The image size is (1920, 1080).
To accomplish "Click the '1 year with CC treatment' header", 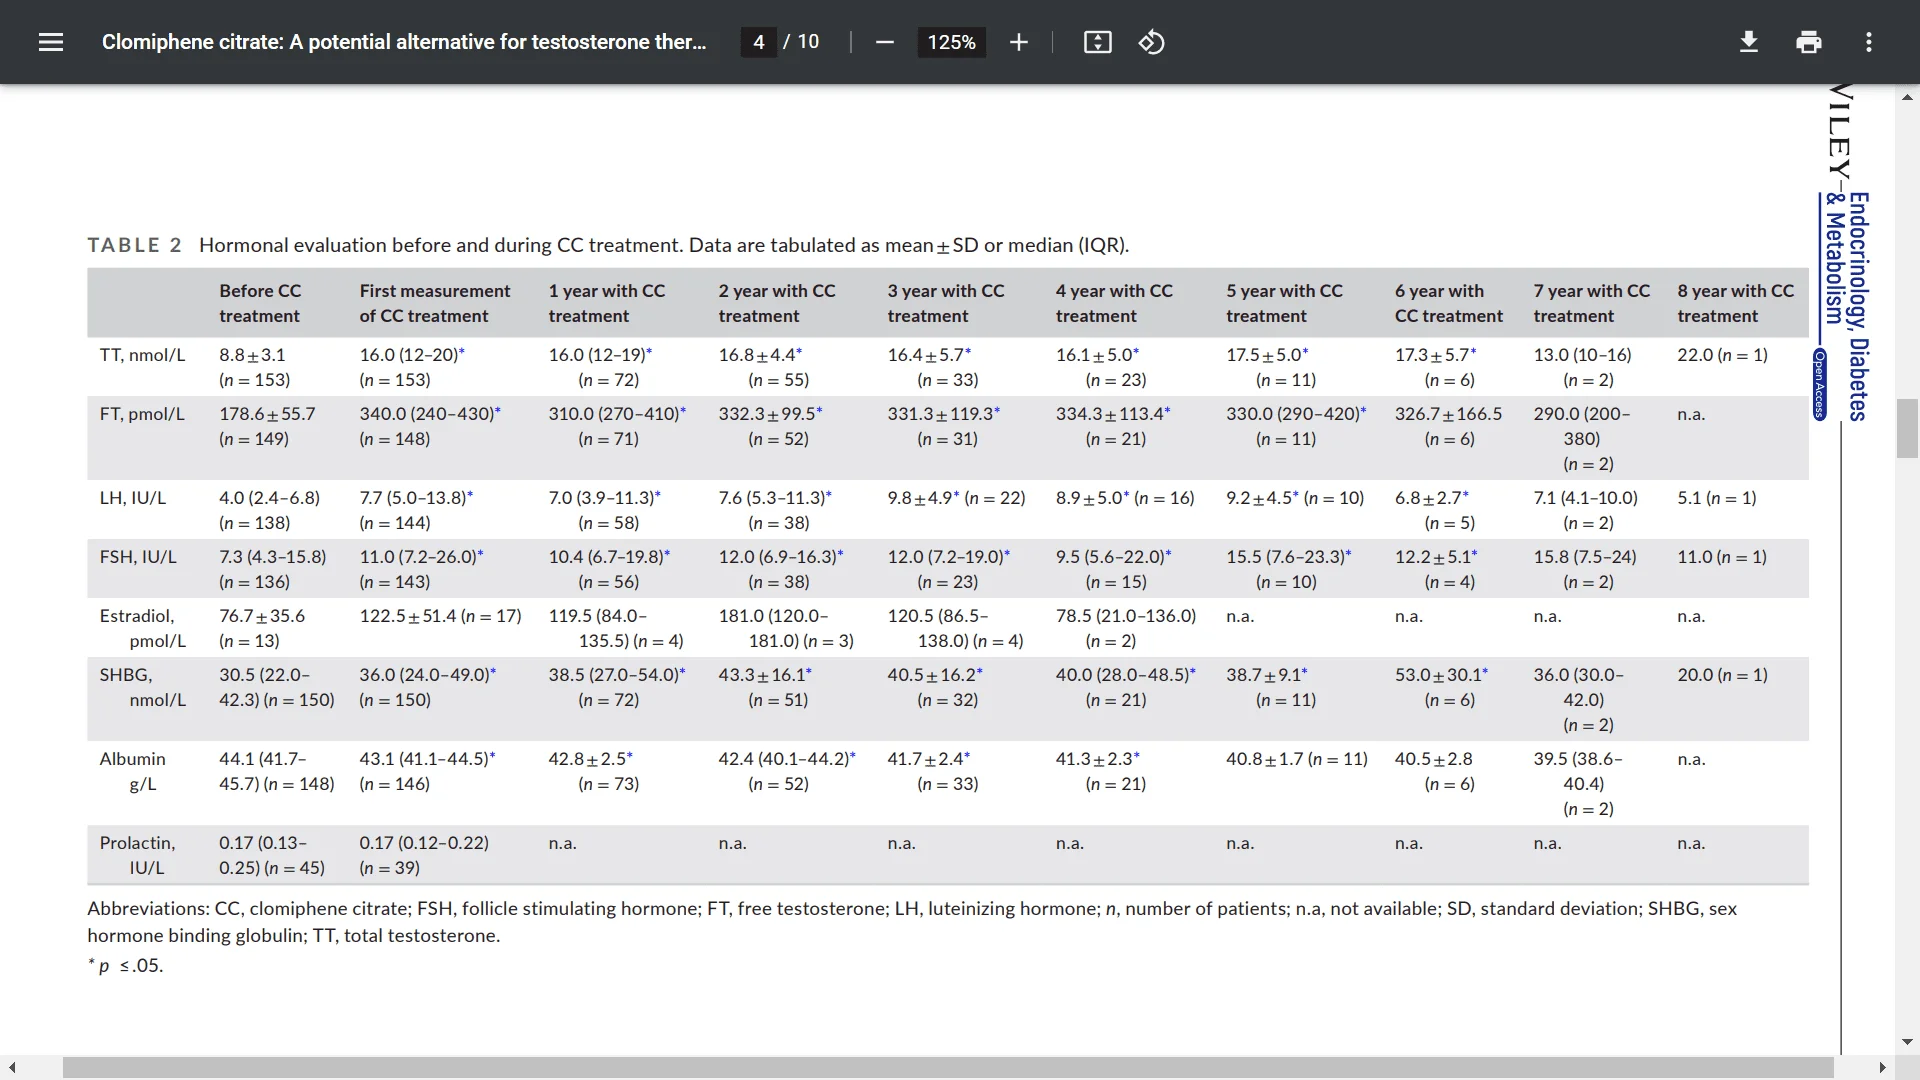I will (x=606, y=303).
